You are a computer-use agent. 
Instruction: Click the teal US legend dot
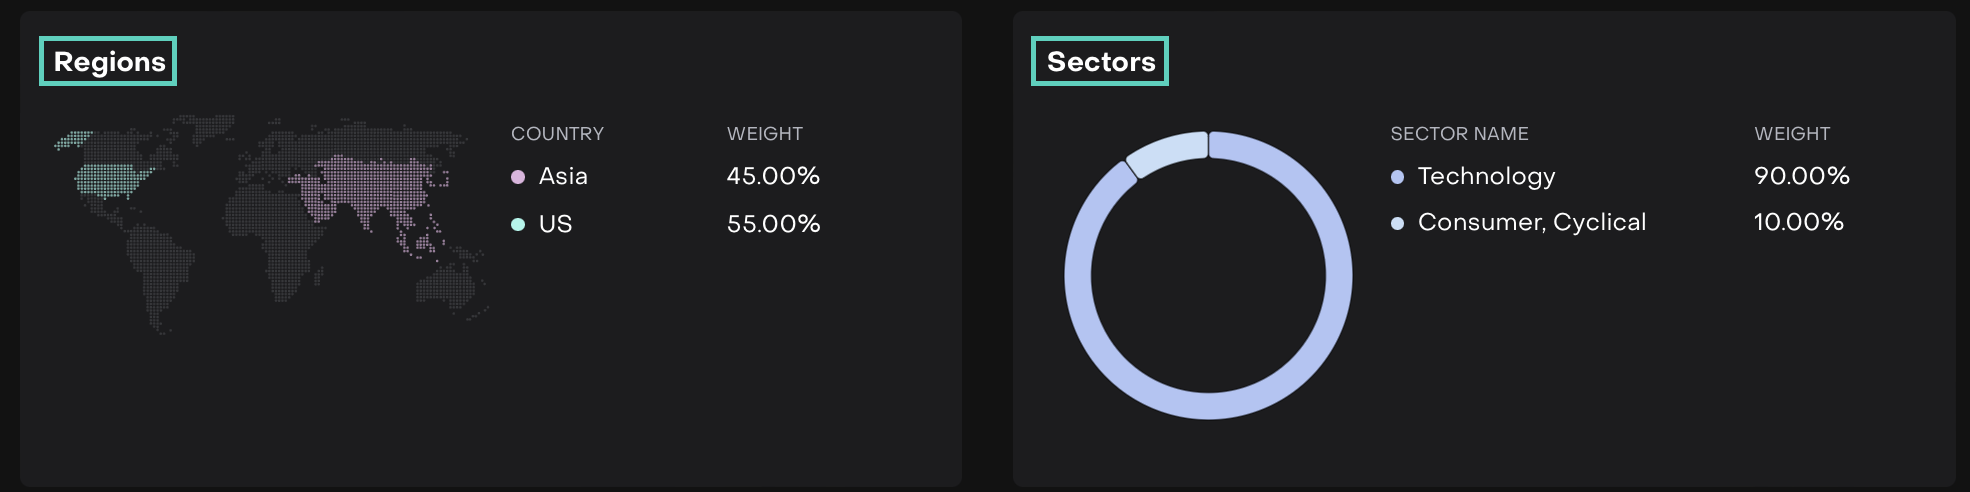coord(518,224)
